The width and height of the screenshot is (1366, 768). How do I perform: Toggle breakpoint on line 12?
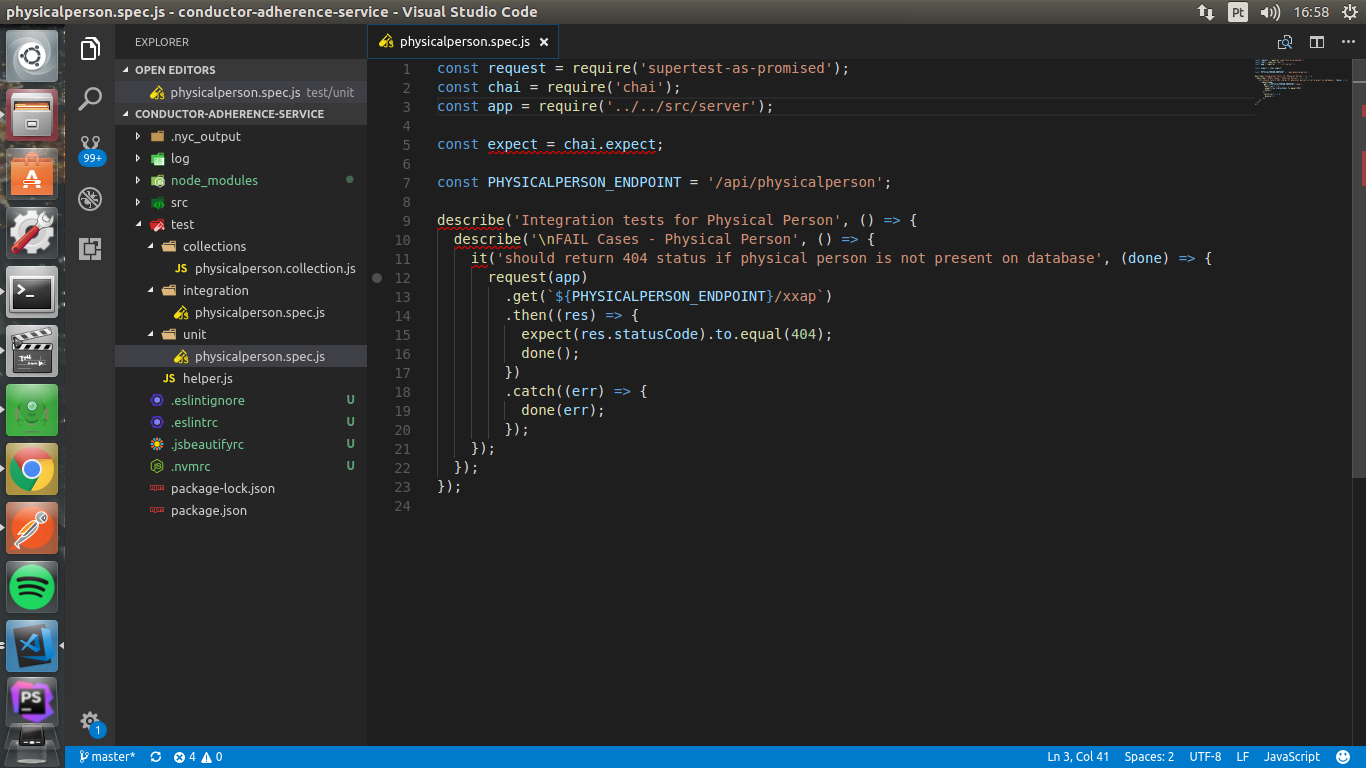(x=377, y=277)
